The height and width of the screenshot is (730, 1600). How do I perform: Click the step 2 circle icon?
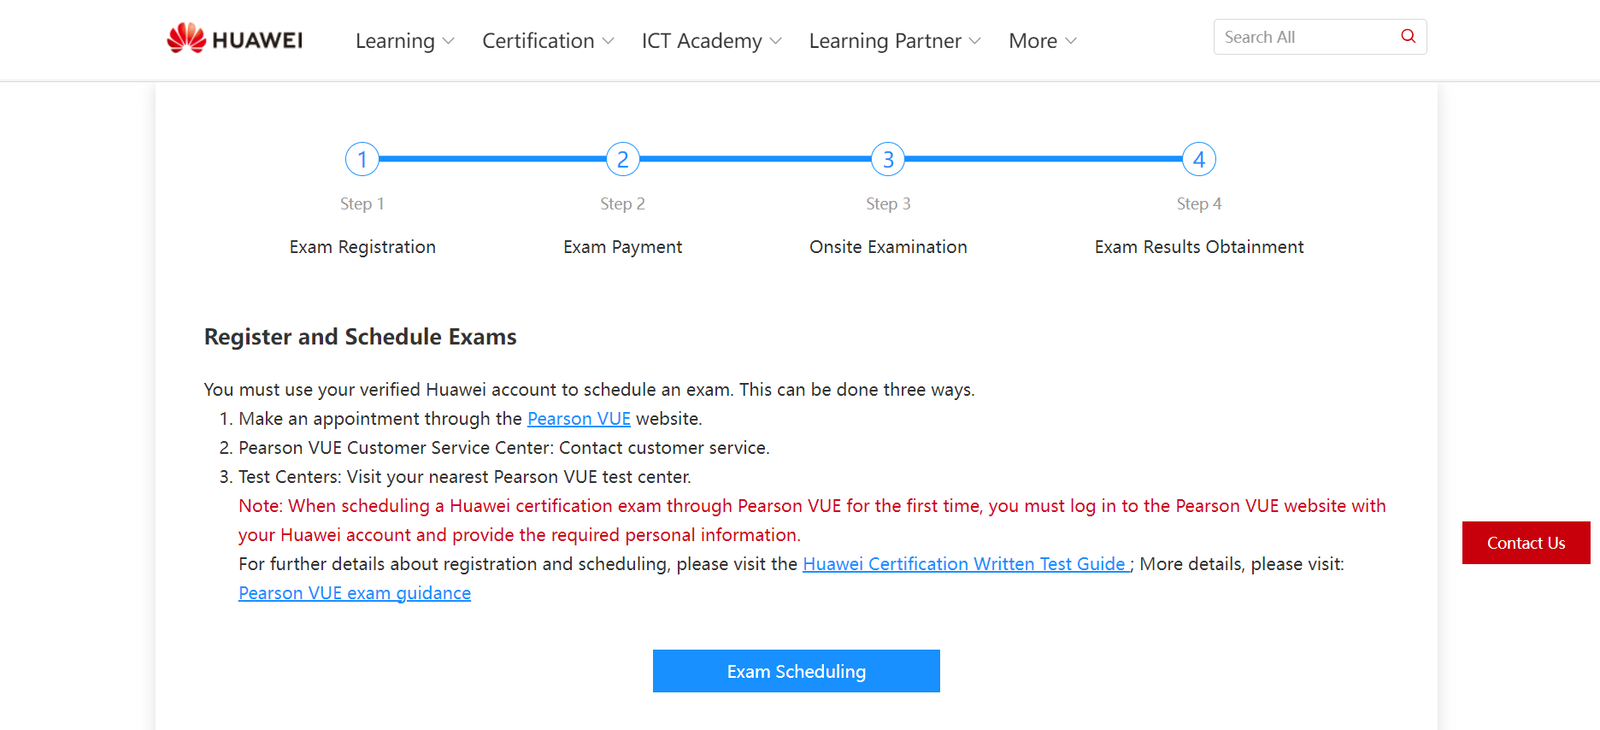(x=623, y=159)
